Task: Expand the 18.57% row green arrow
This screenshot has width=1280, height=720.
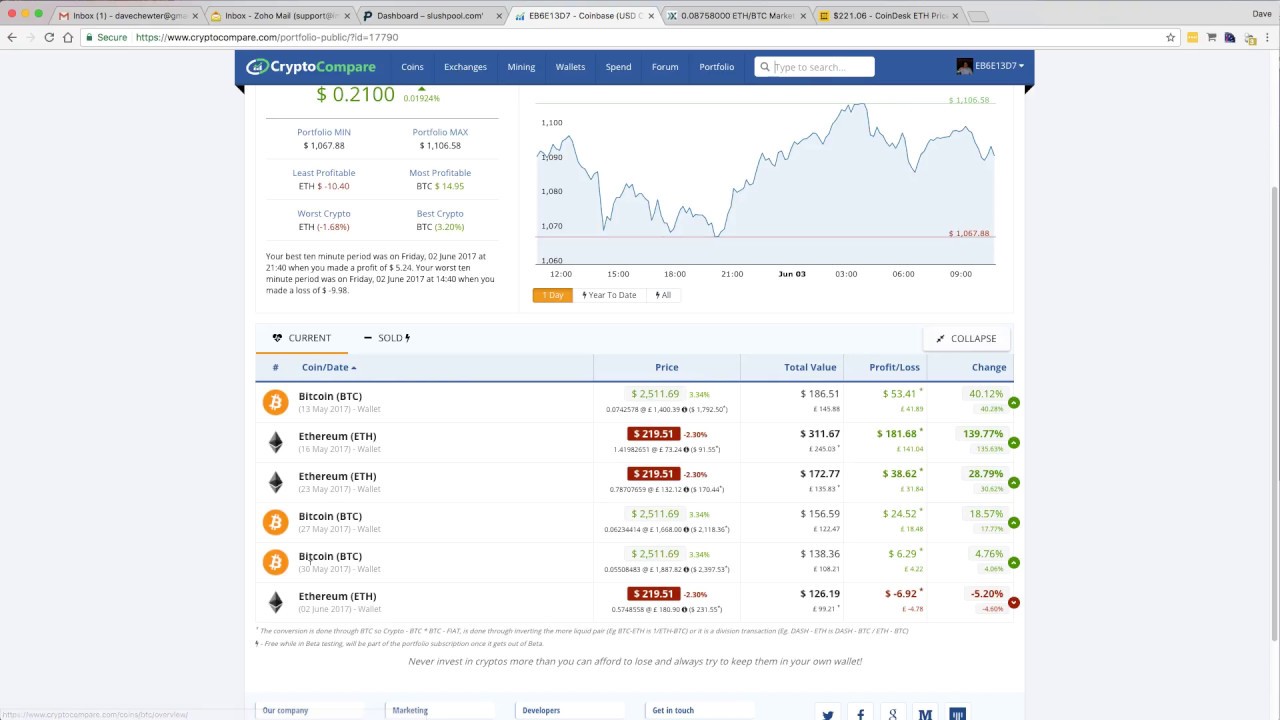Action: click(x=1014, y=523)
